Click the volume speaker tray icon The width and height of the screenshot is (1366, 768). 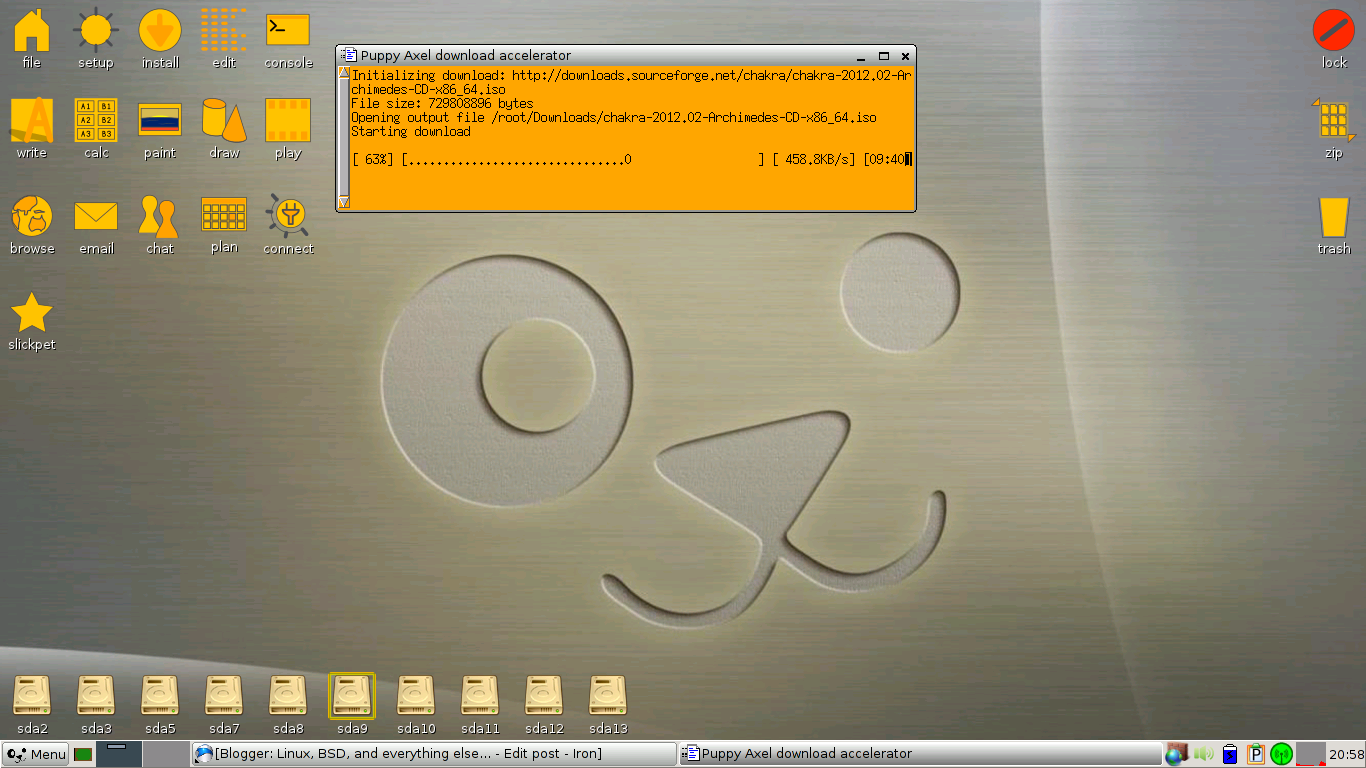1203,754
